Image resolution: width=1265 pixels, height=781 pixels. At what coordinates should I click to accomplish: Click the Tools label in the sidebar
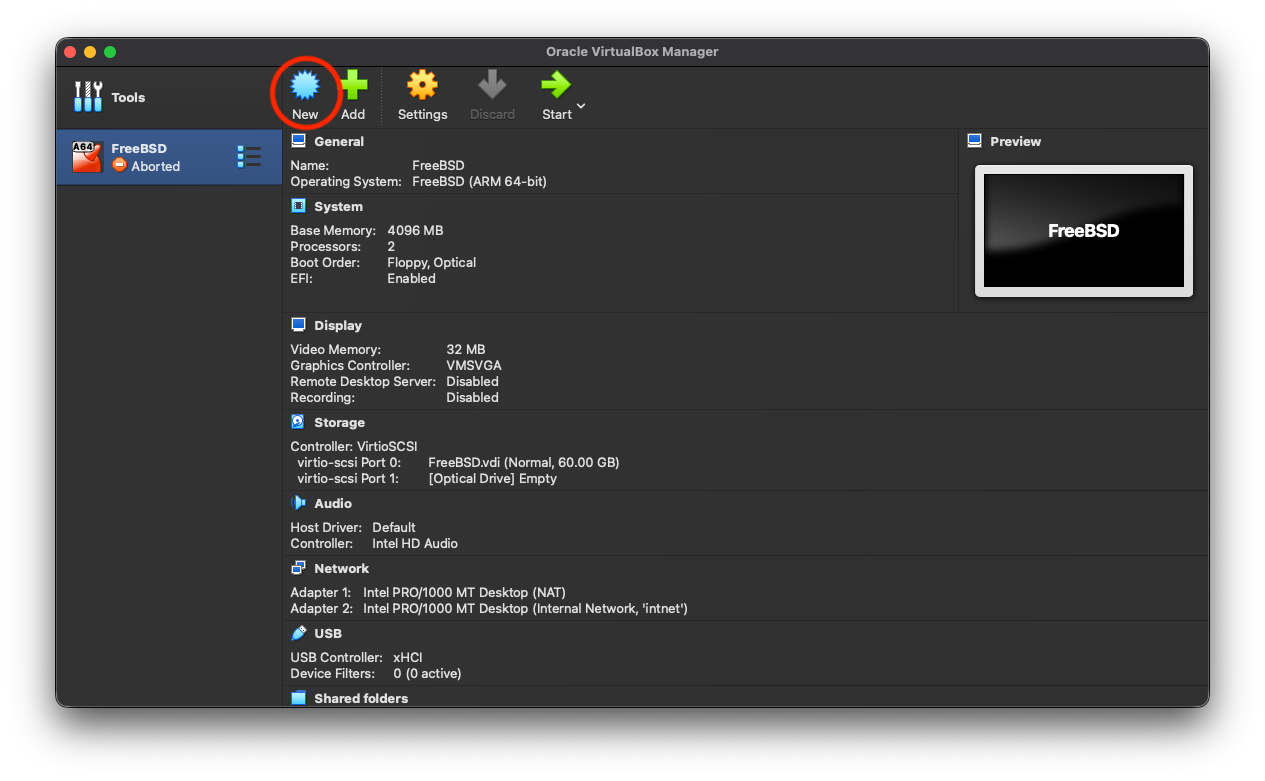tap(128, 98)
